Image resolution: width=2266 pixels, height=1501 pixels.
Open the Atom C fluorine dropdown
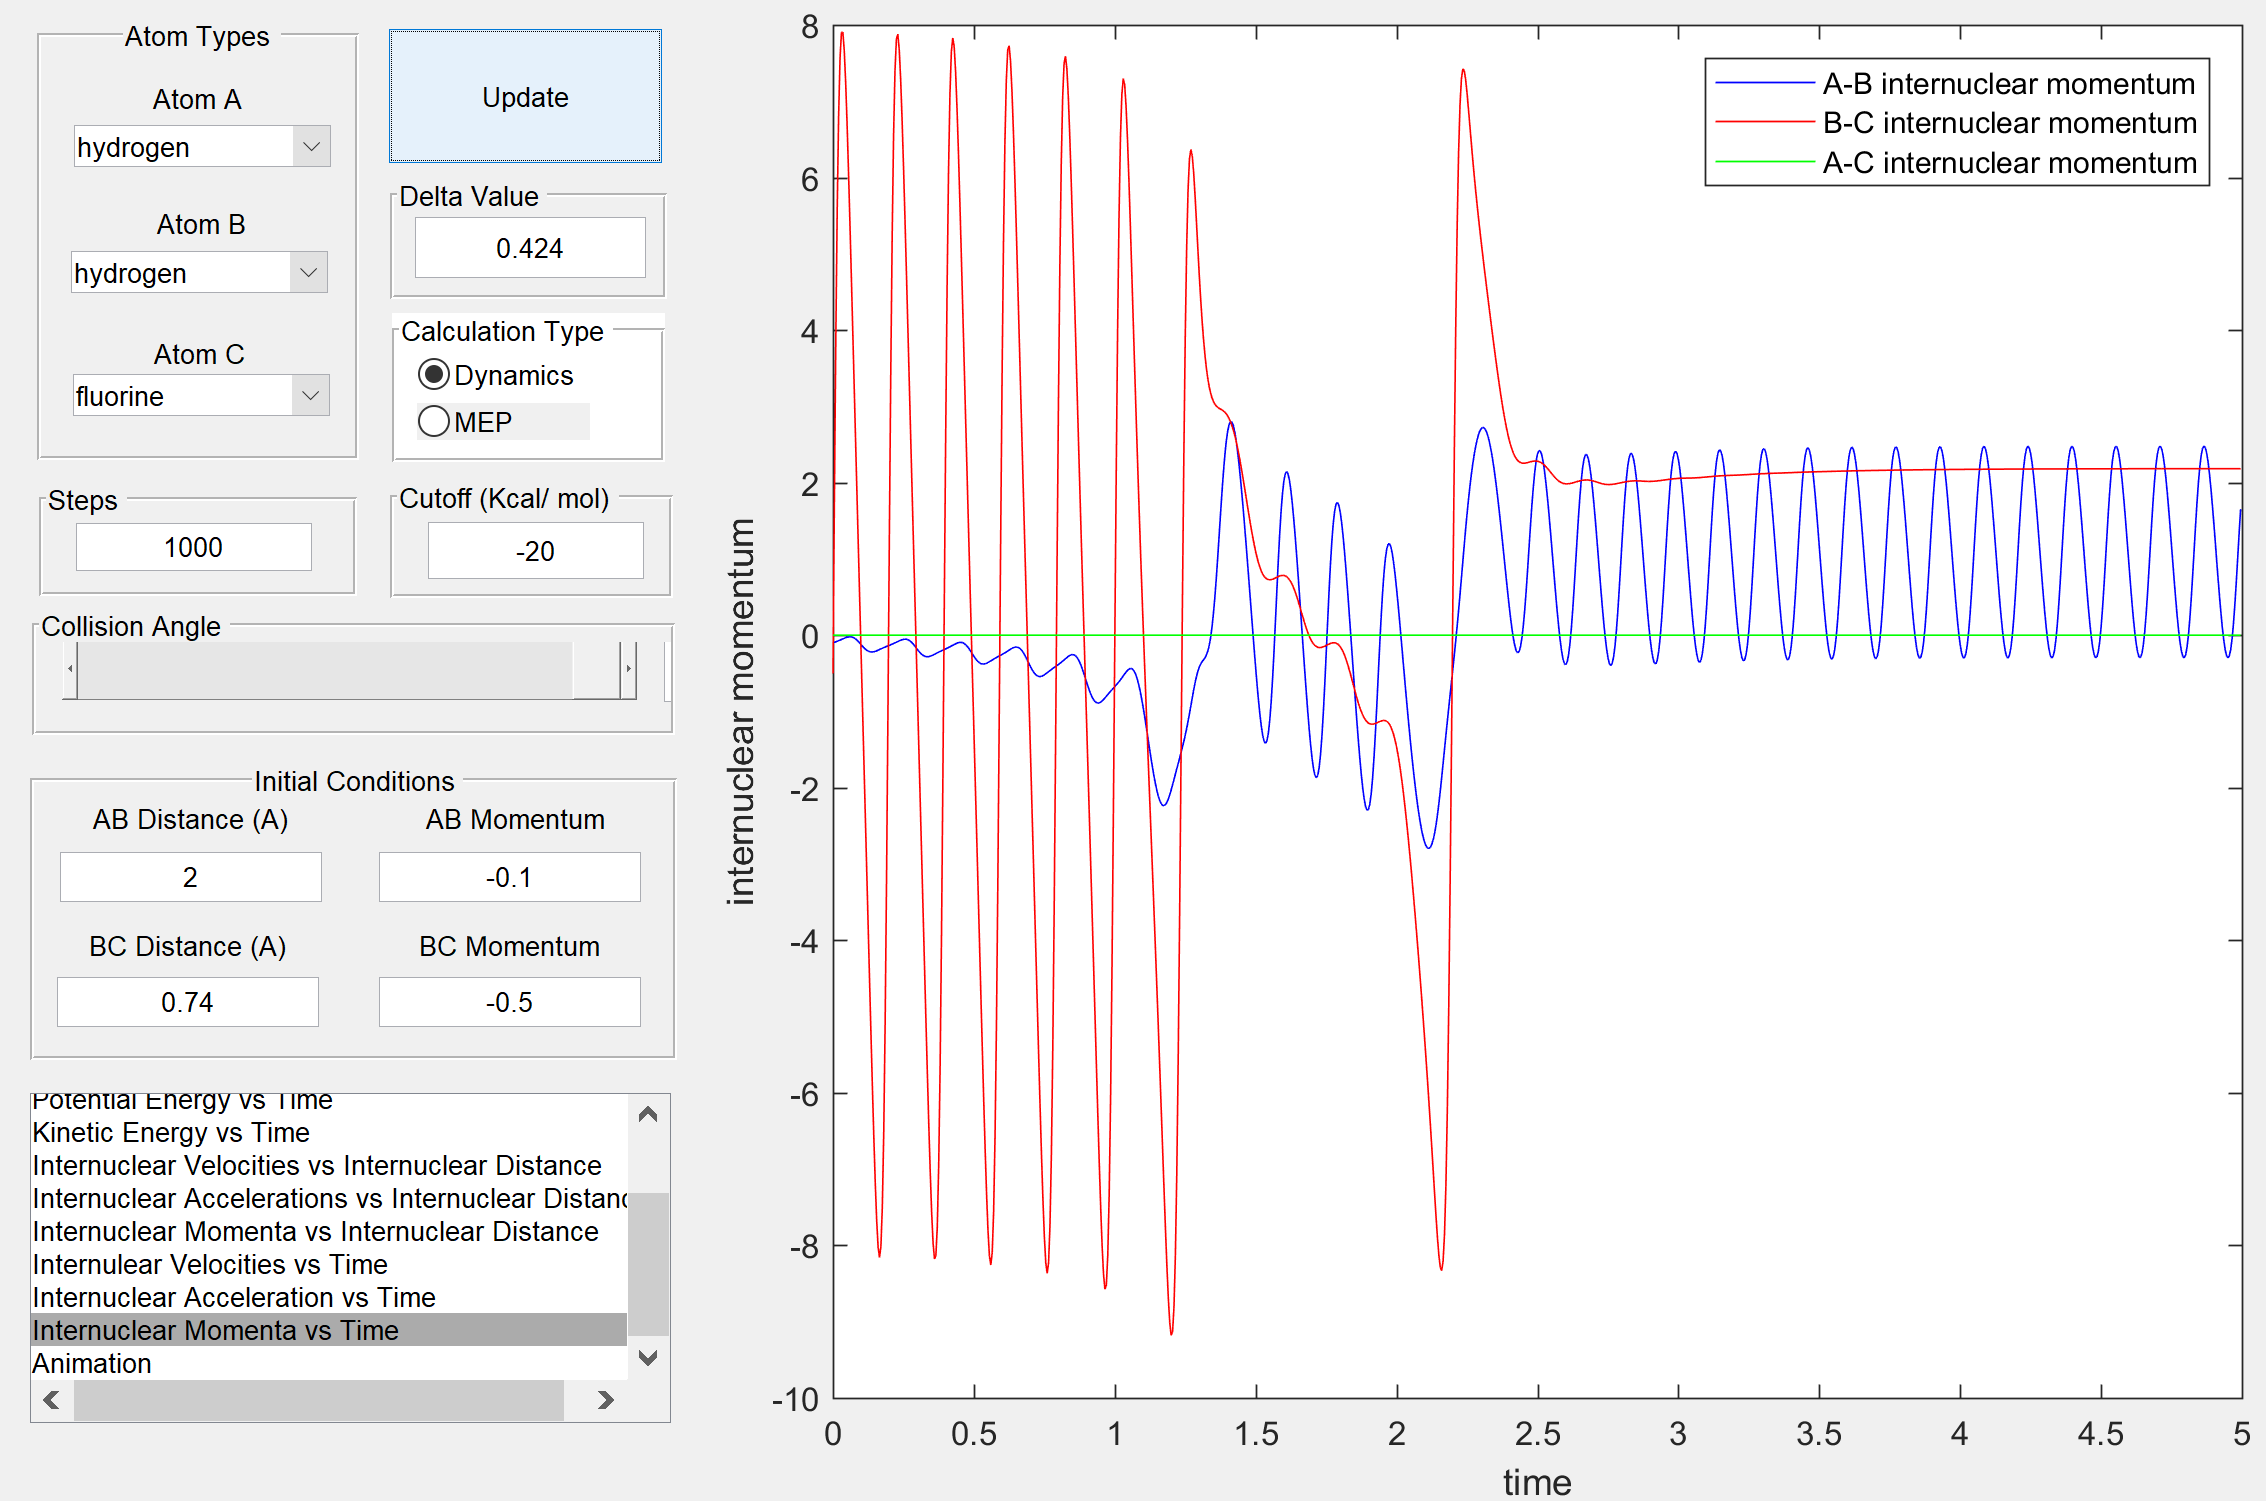[x=310, y=396]
